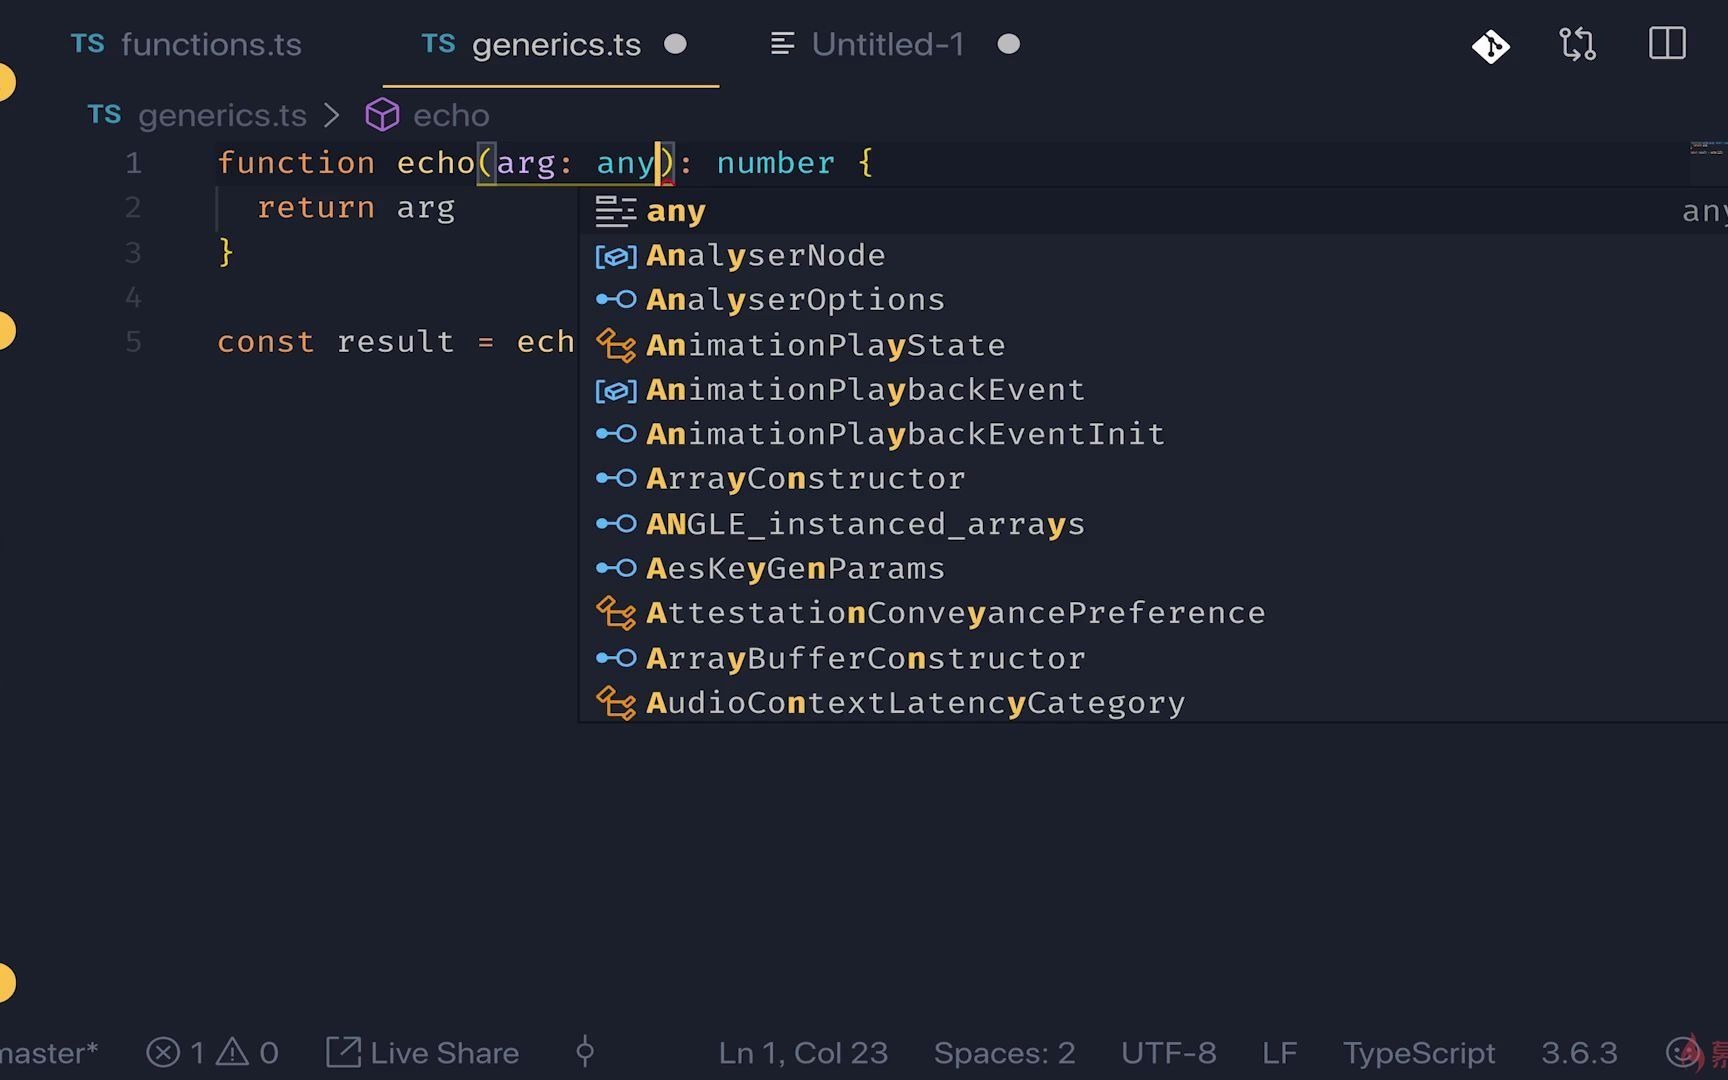Image resolution: width=1728 pixels, height=1080 pixels.
Task: Click 'number' return type on line 1
Action: tap(775, 163)
